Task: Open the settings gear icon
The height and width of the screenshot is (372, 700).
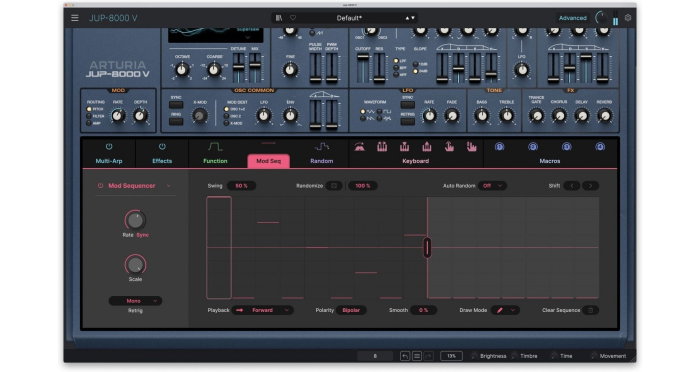Action: tap(628, 18)
